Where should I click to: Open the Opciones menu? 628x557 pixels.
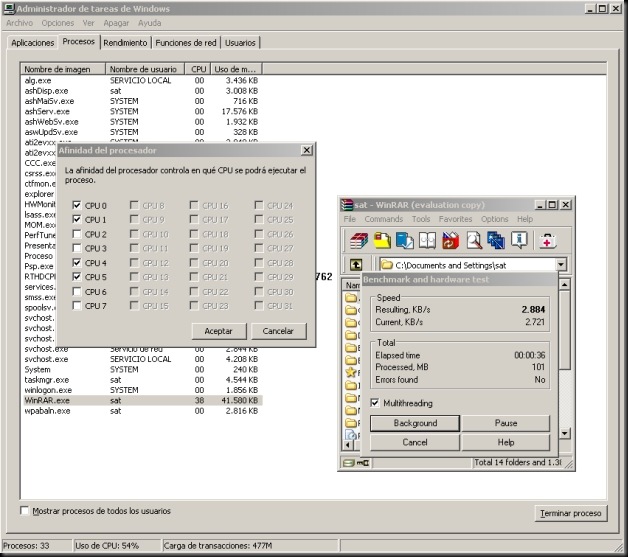58,23
